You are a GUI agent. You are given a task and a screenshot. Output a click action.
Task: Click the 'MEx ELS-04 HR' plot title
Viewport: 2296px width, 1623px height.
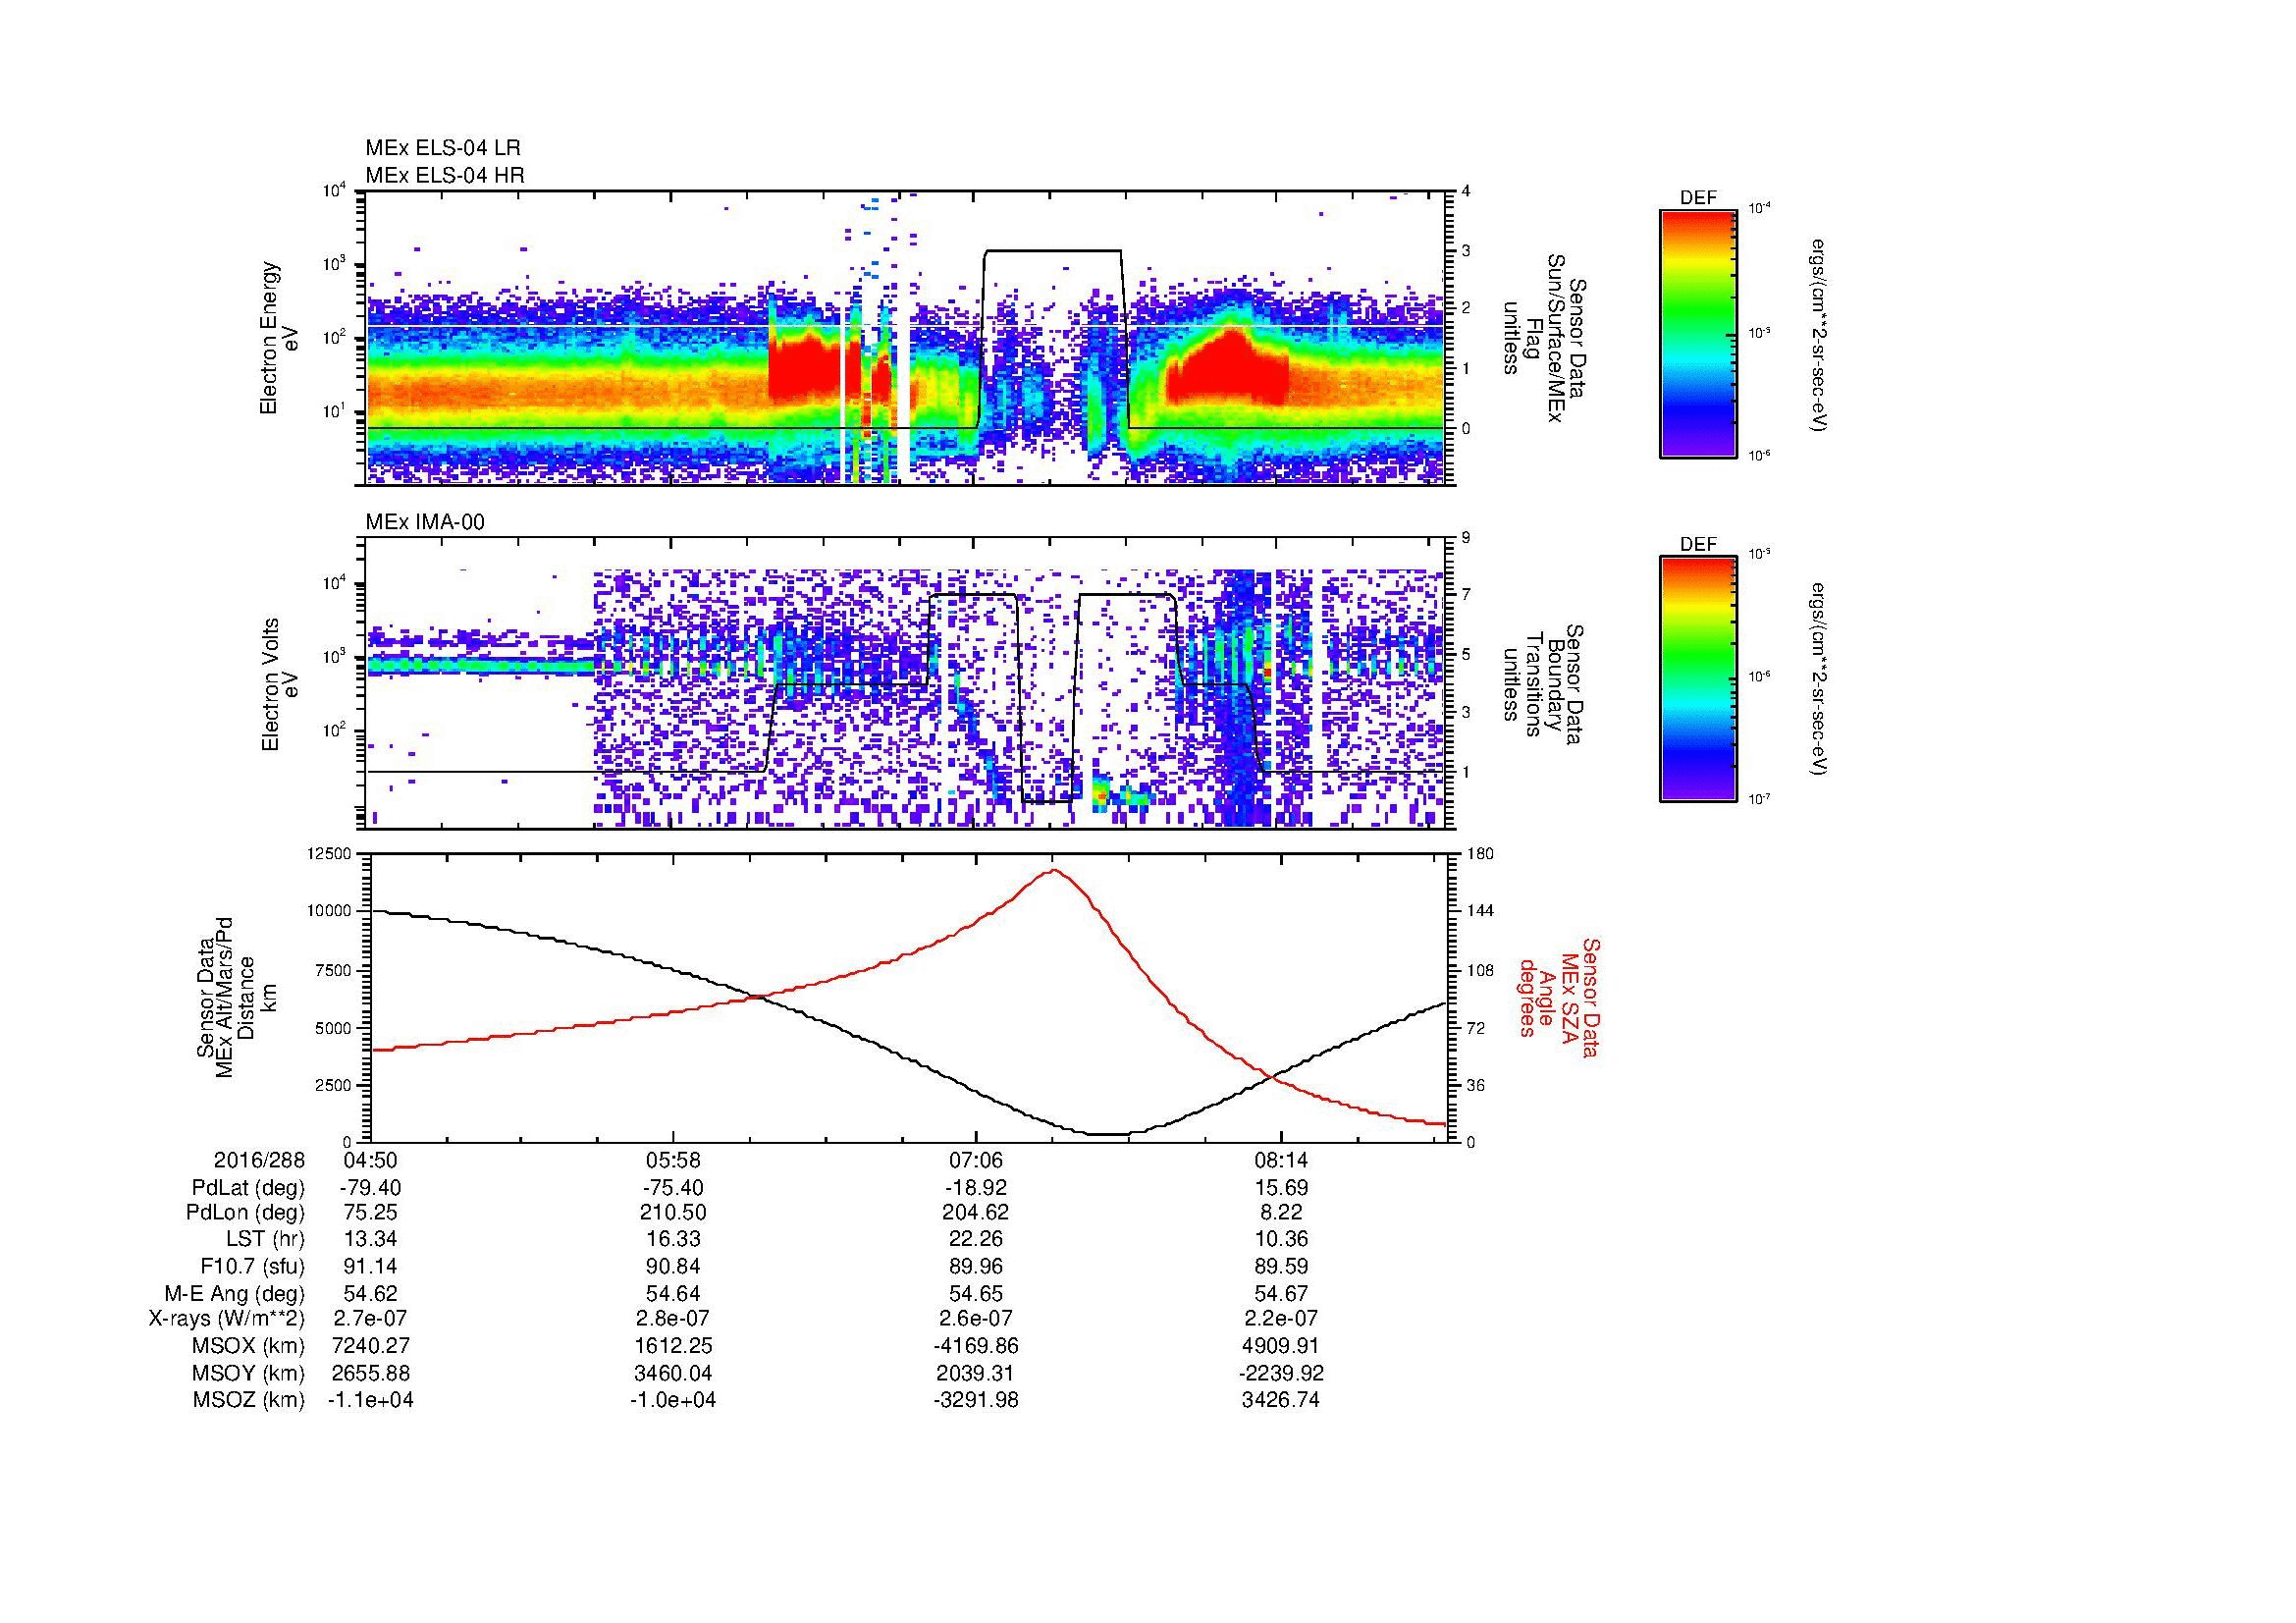(445, 176)
